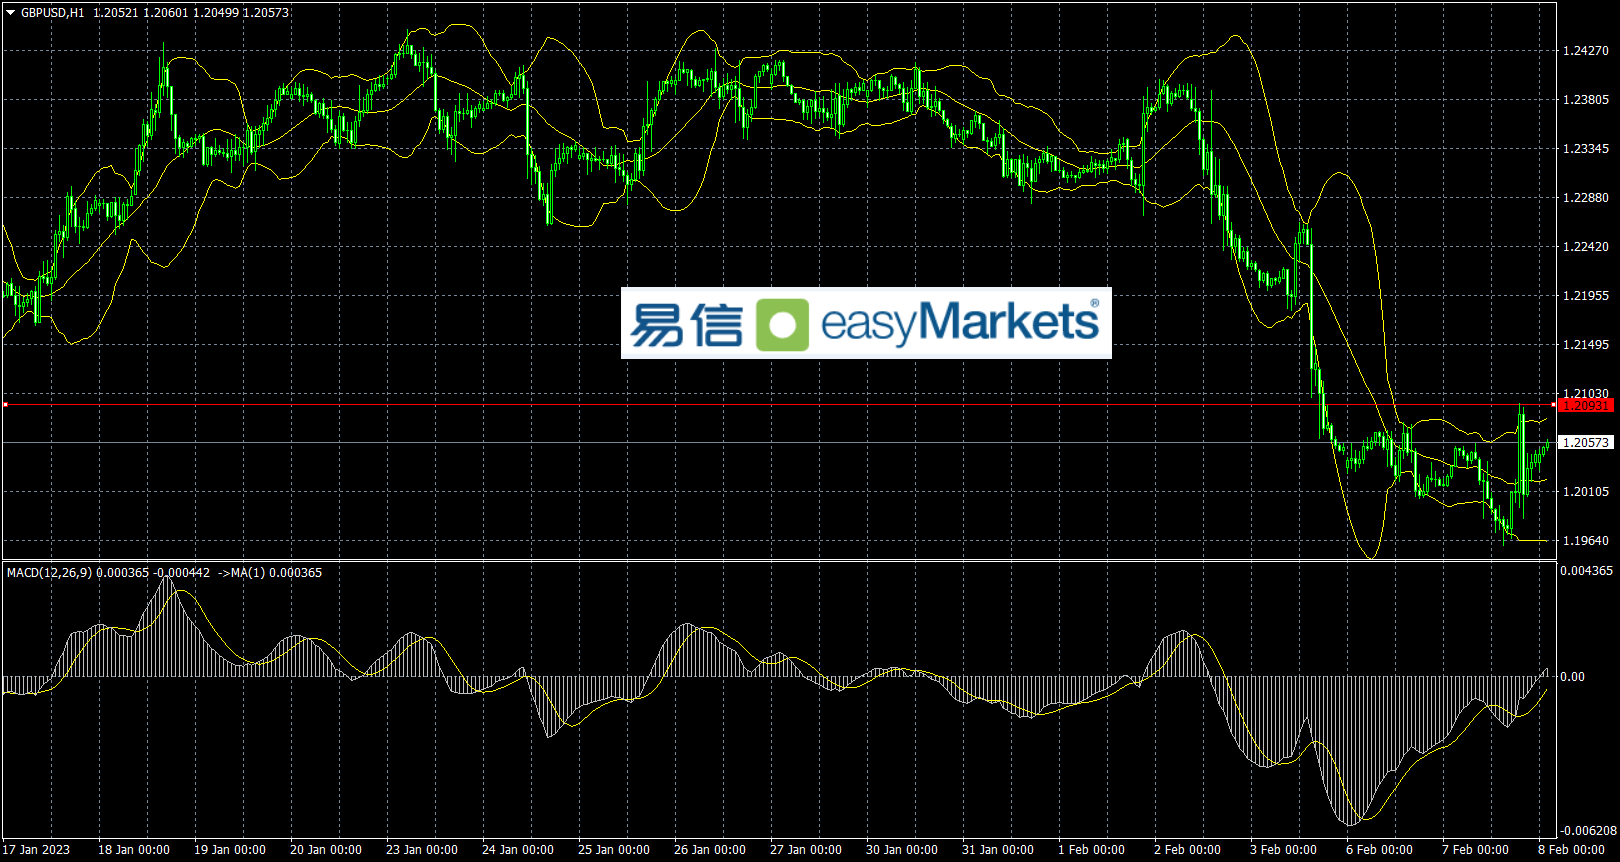The width and height of the screenshot is (1620, 862).
Task: Click the 27 Jan 00:00 time label
Action: (x=806, y=850)
